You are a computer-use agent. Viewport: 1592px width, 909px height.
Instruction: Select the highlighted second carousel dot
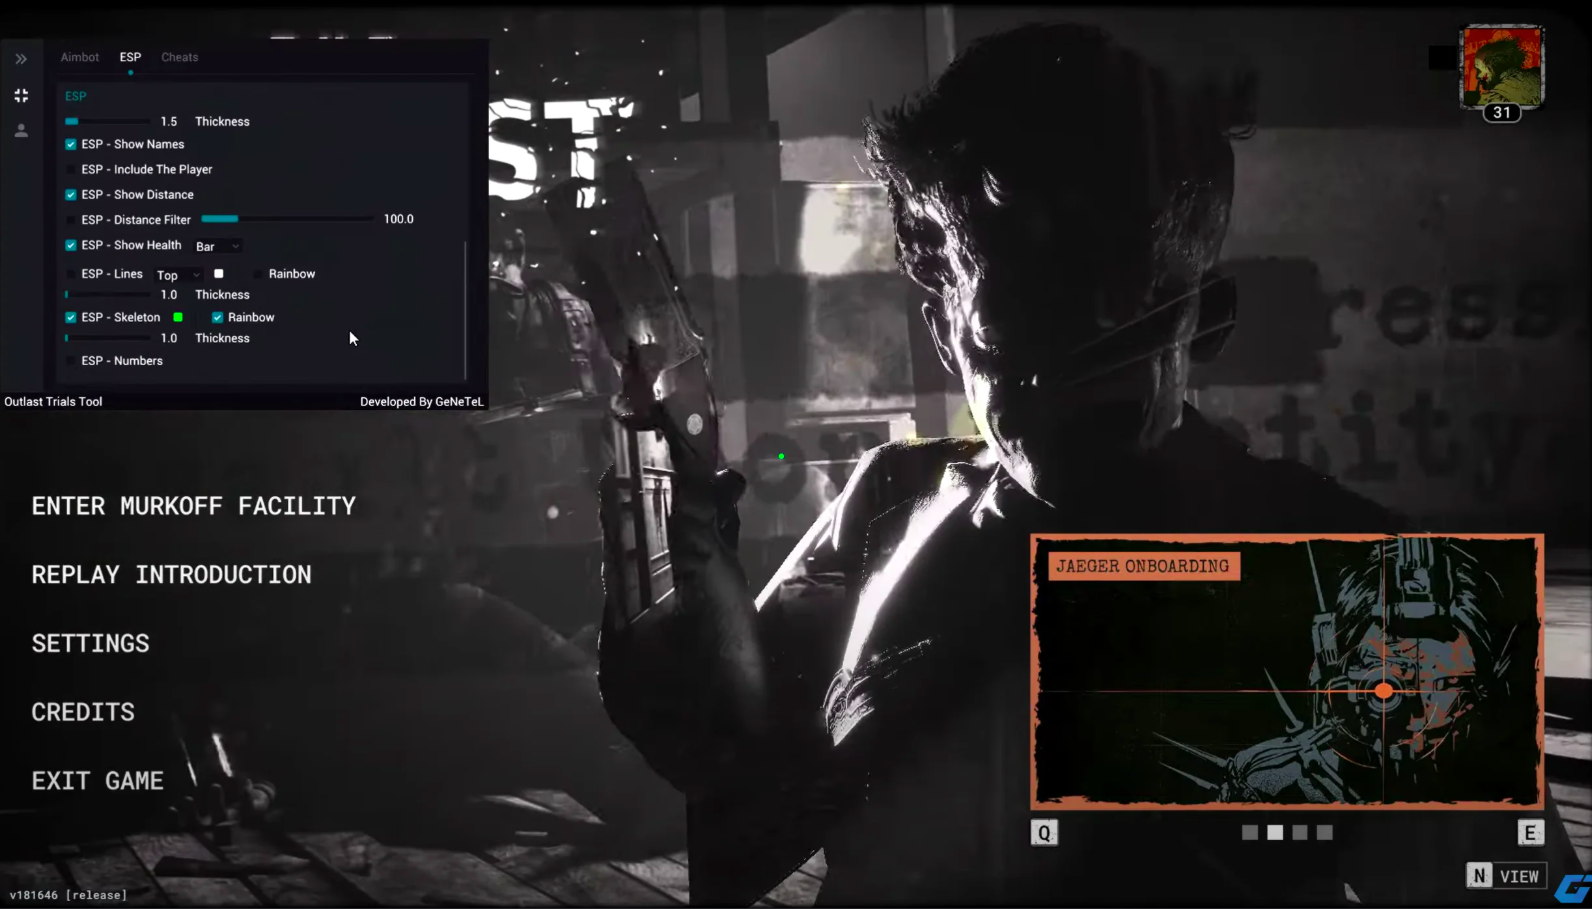click(1275, 832)
